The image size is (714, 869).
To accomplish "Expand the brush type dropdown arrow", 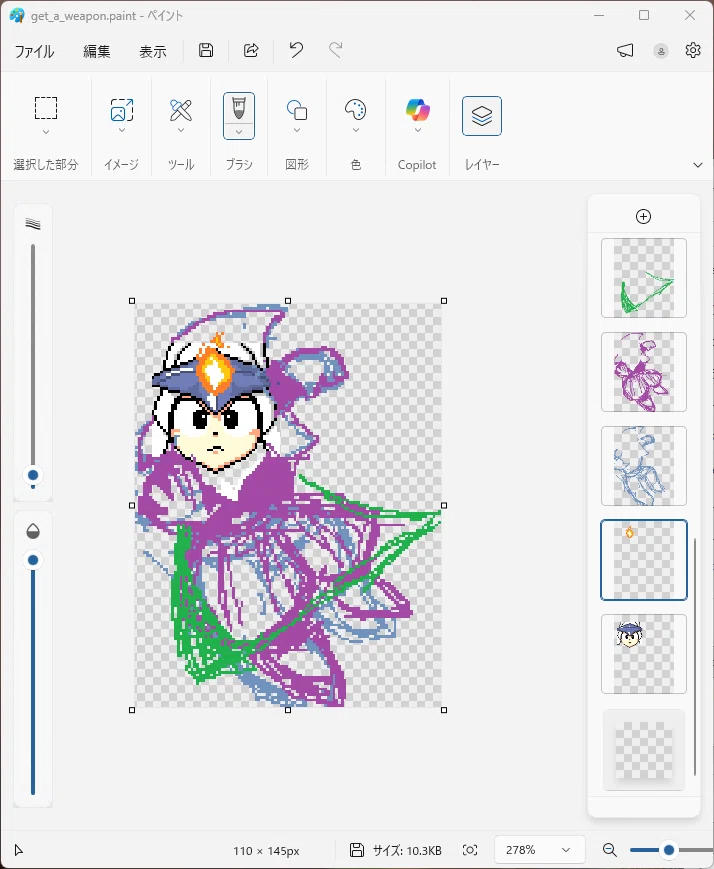I will (239, 132).
